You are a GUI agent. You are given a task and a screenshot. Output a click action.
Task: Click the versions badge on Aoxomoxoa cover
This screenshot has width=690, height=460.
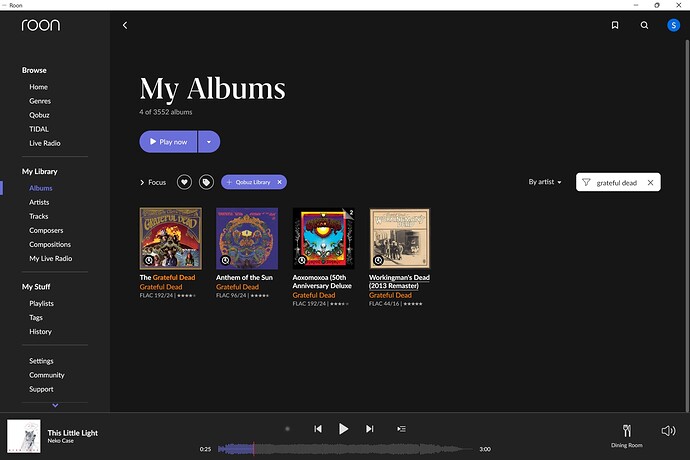pyautogui.click(x=350, y=213)
